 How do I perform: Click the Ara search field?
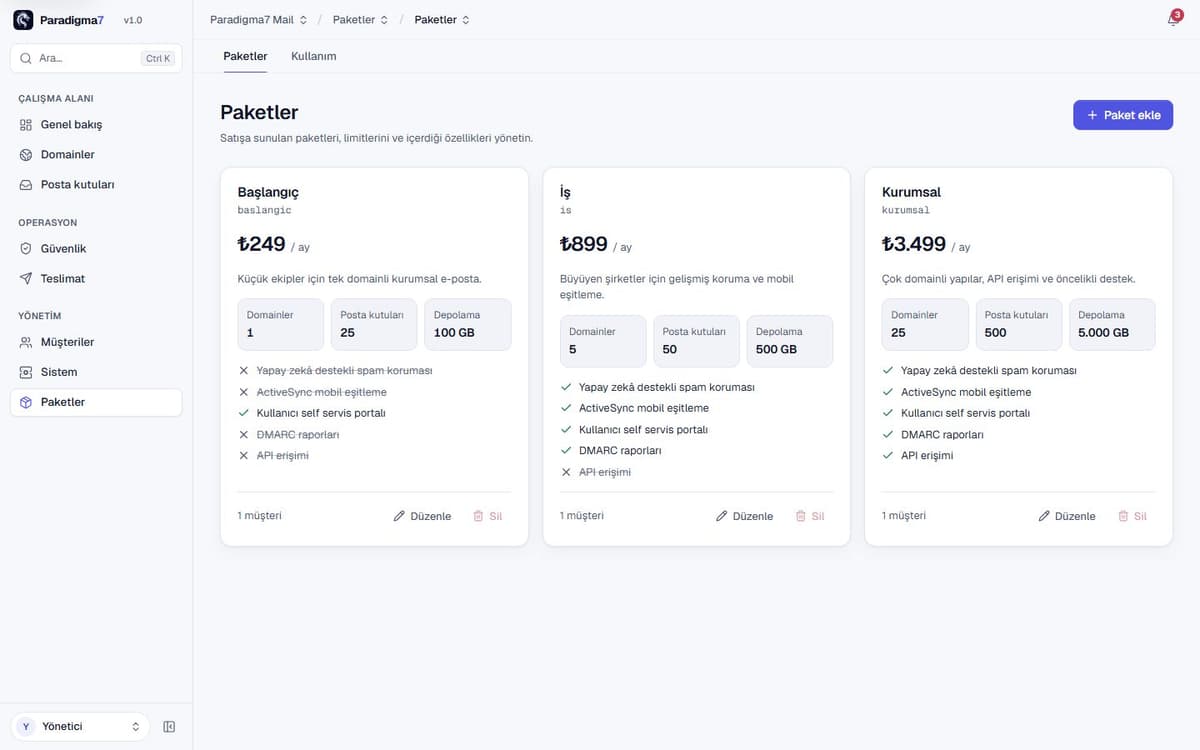(96, 59)
